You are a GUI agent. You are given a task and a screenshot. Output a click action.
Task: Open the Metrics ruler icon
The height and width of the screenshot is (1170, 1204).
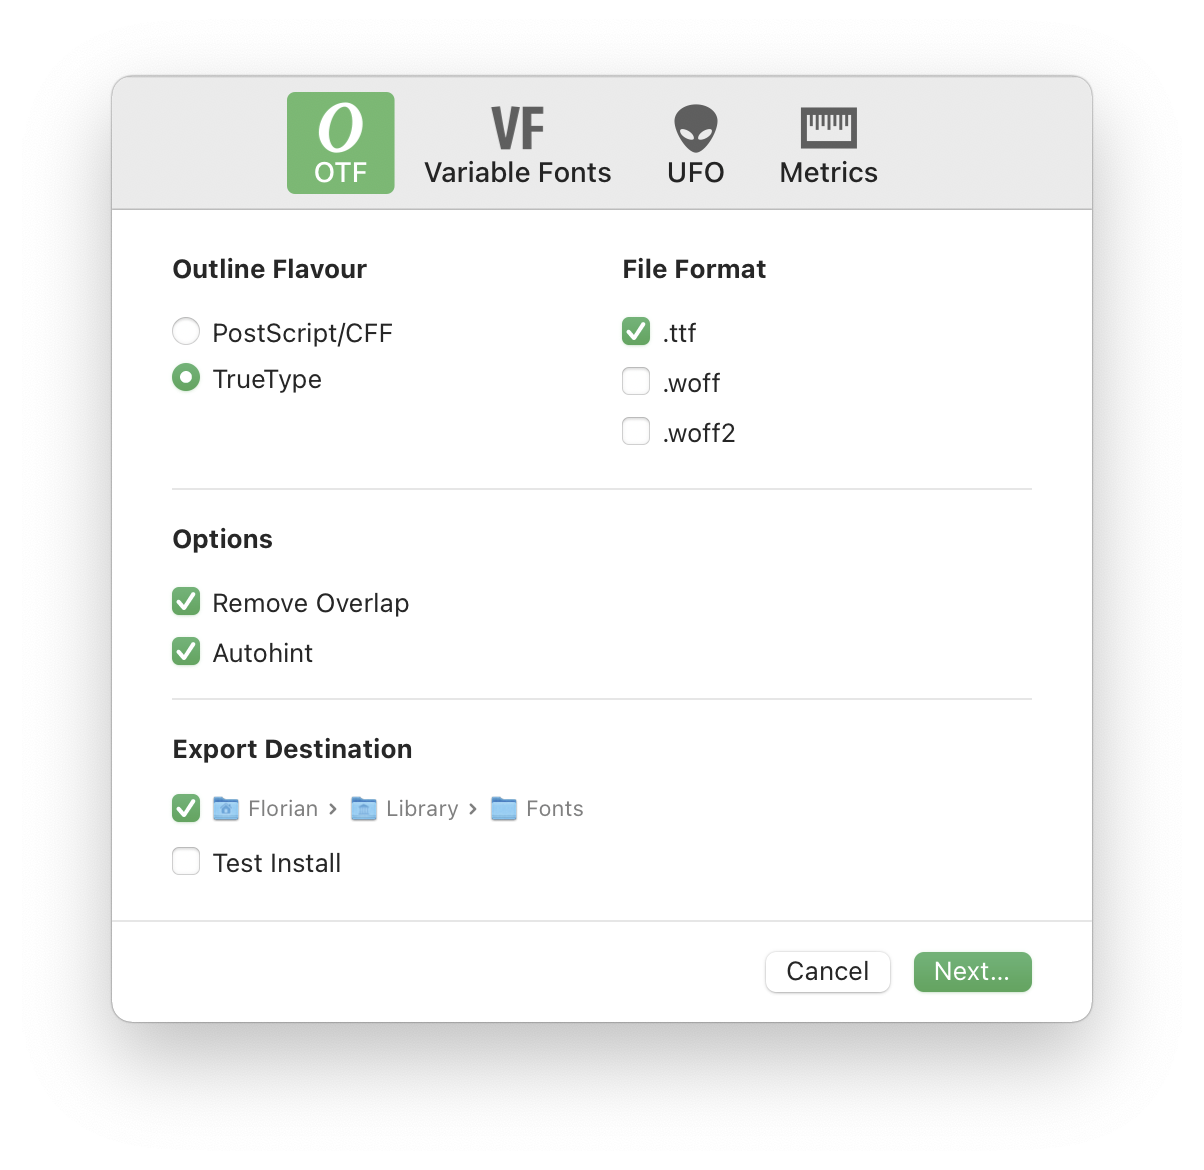pyautogui.click(x=828, y=128)
